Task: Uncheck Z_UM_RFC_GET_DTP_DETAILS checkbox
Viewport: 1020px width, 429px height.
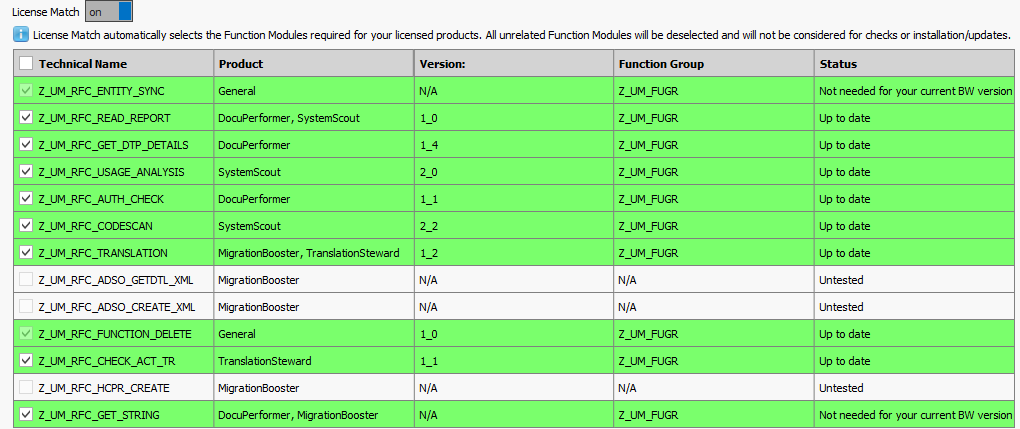Action: 26,145
